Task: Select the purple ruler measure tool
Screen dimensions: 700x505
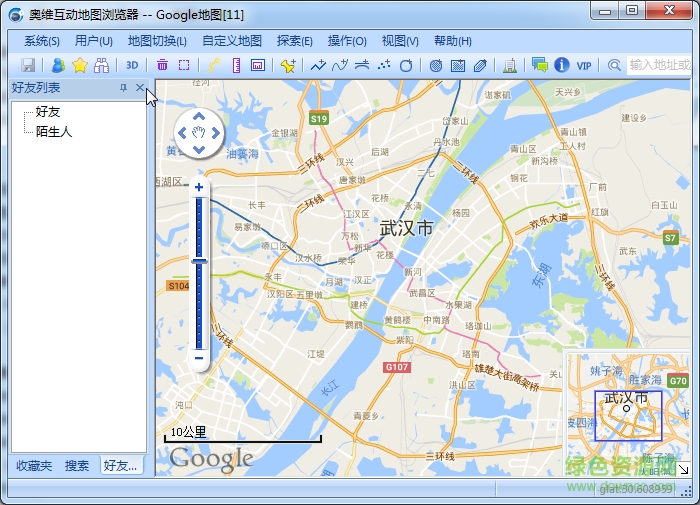Action: coord(236,65)
